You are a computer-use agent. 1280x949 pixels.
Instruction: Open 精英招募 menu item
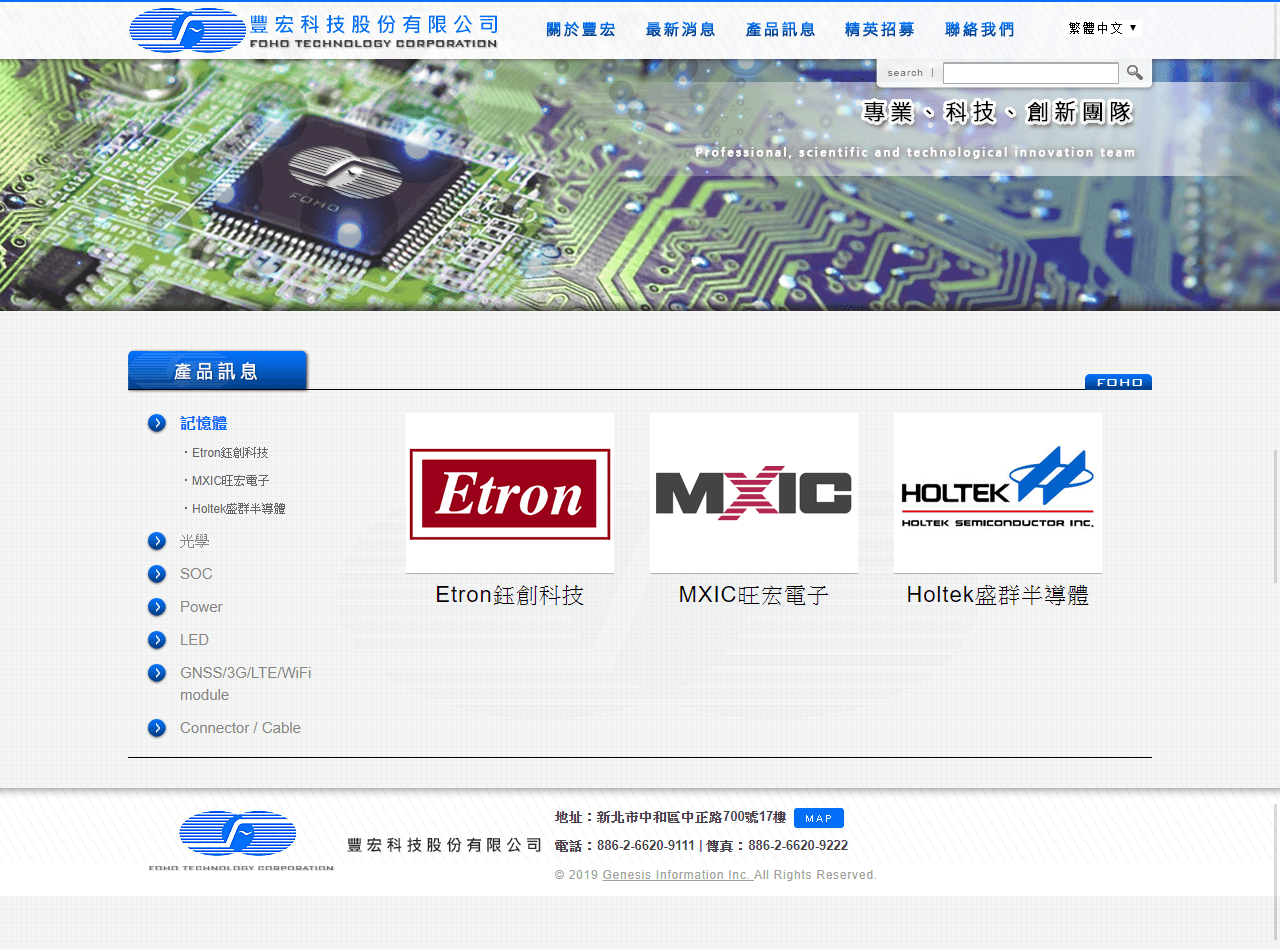(880, 29)
